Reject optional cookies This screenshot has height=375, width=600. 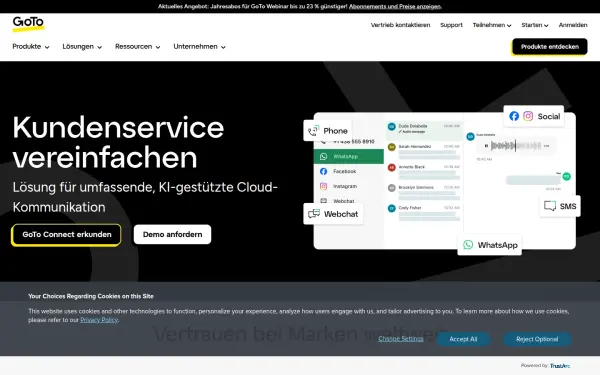(x=537, y=339)
